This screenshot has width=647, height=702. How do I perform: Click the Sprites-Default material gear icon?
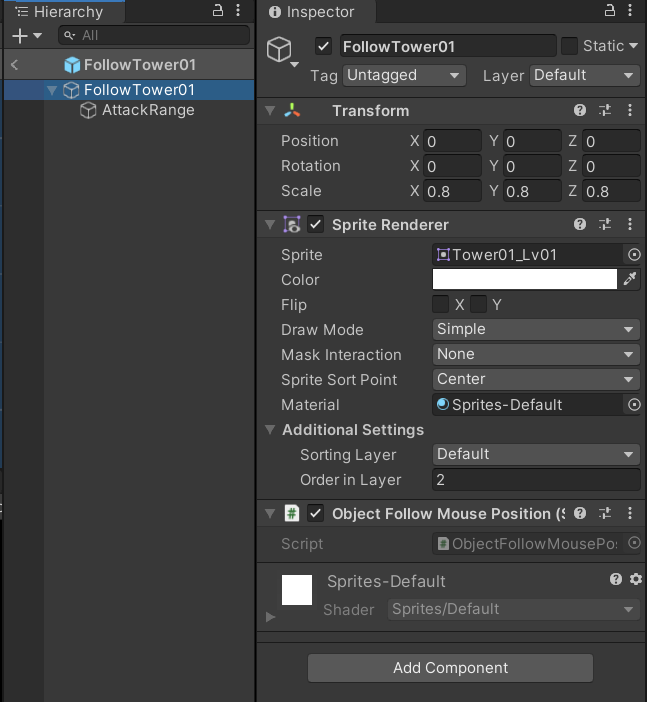(635, 579)
